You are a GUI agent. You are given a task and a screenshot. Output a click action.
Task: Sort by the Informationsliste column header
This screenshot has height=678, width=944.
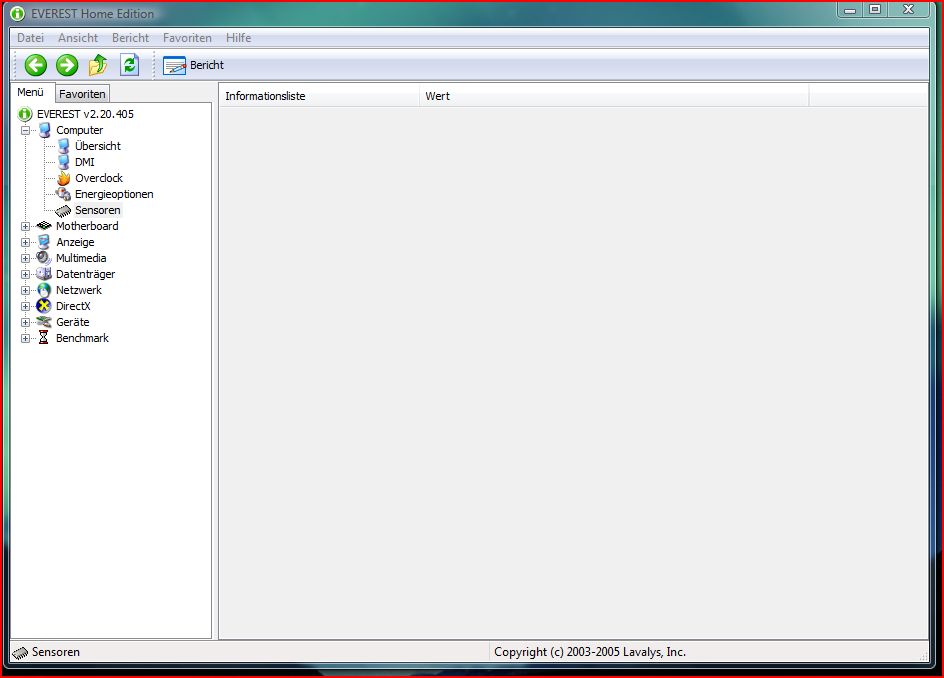point(319,96)
